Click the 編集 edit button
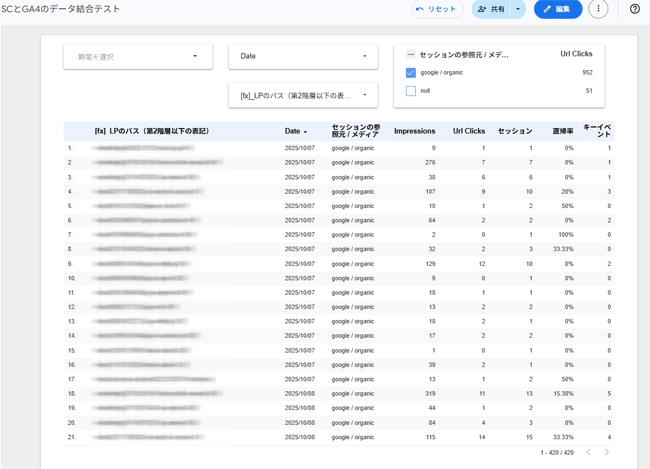 tap(558, 9)
